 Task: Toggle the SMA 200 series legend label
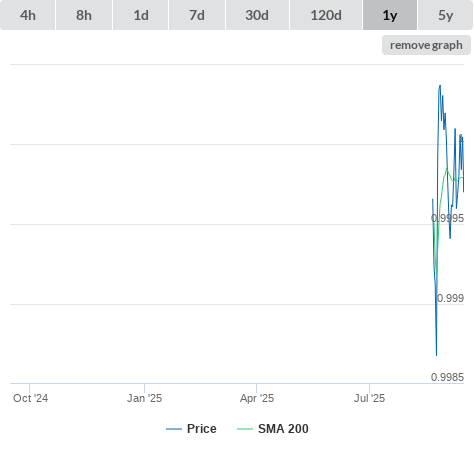tap(283, 429)
